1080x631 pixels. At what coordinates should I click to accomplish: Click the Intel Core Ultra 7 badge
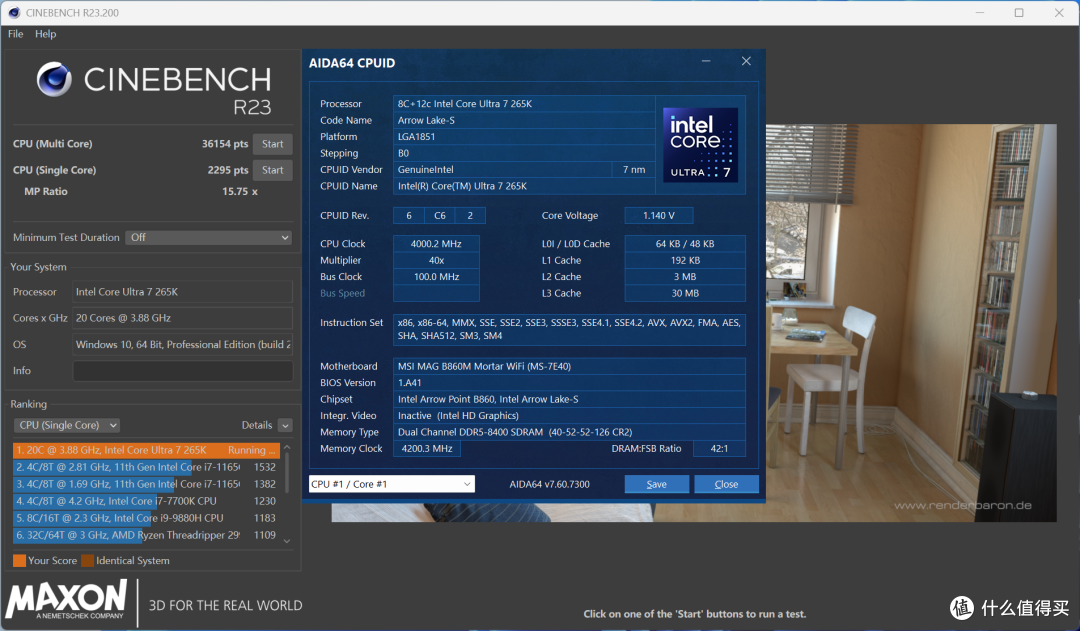pos(700,145)
